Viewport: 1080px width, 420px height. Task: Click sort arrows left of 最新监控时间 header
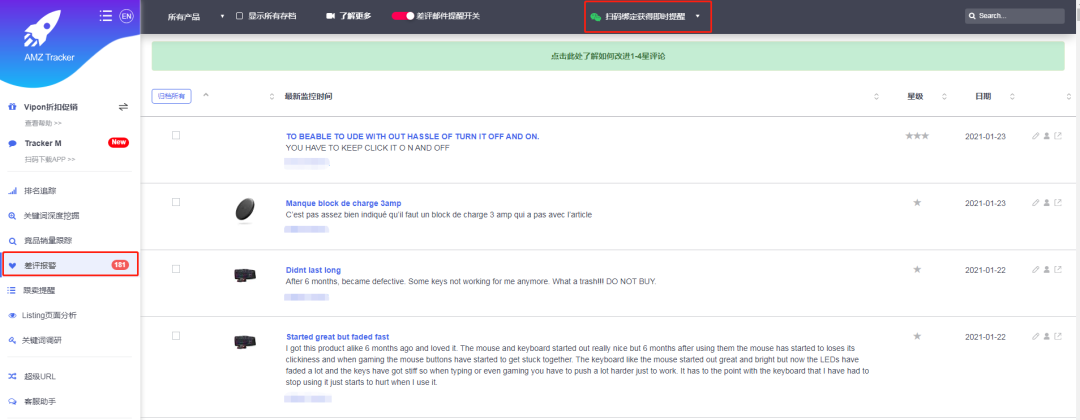pyautogui.click(x=271, y=96)
